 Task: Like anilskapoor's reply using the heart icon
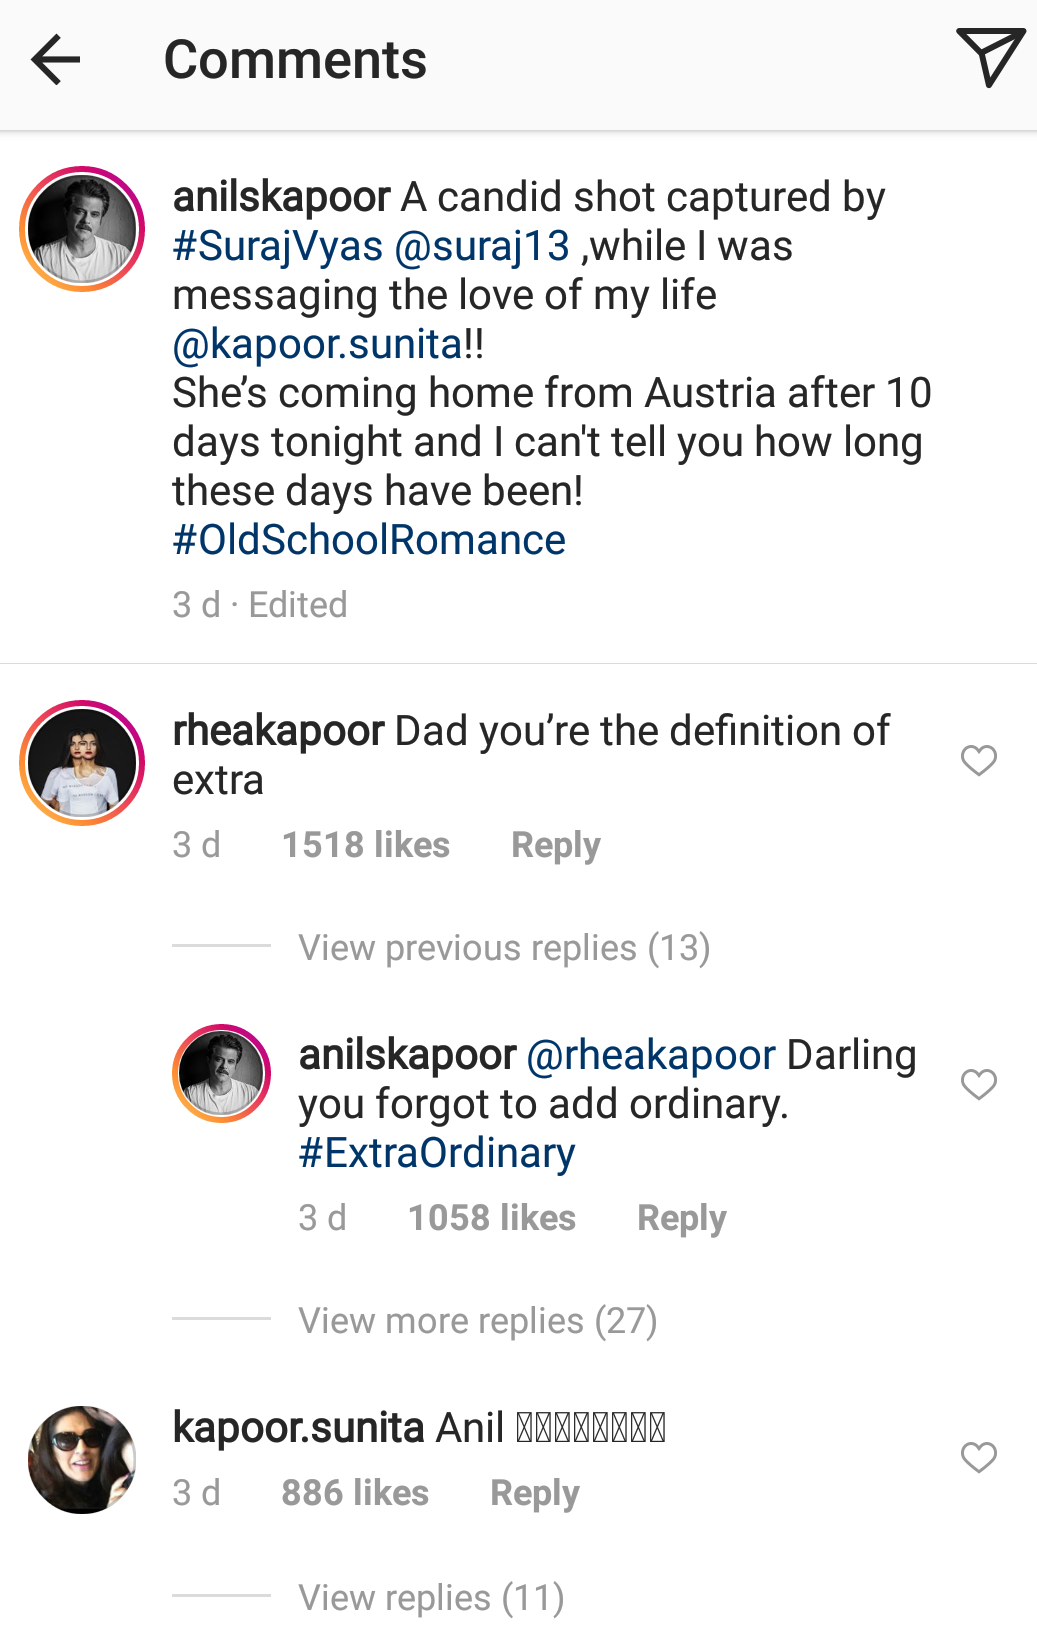point(979,1083)
